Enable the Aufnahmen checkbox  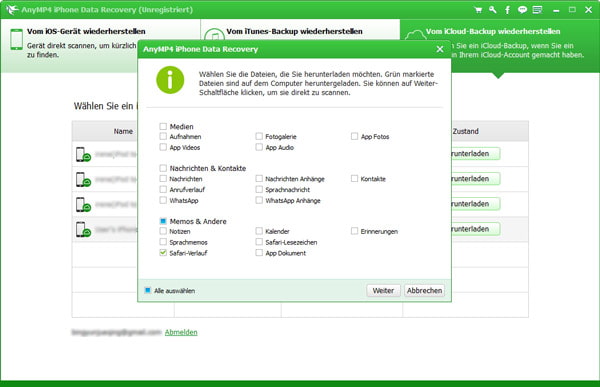click(x=163, y=136)
